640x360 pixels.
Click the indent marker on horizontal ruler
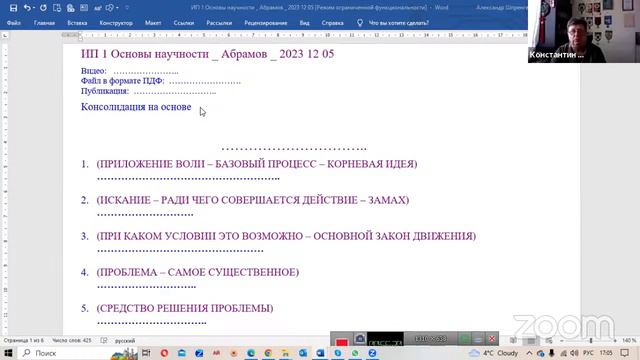click(80, 37)
